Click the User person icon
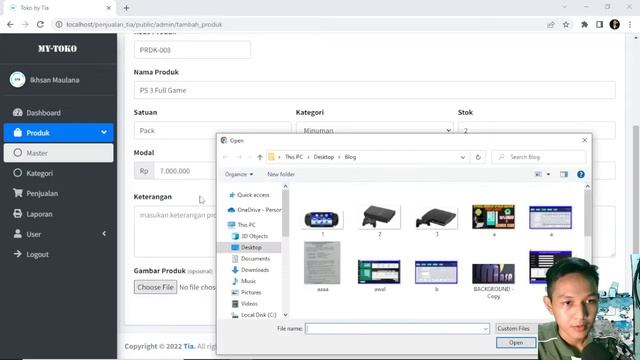 18,233
